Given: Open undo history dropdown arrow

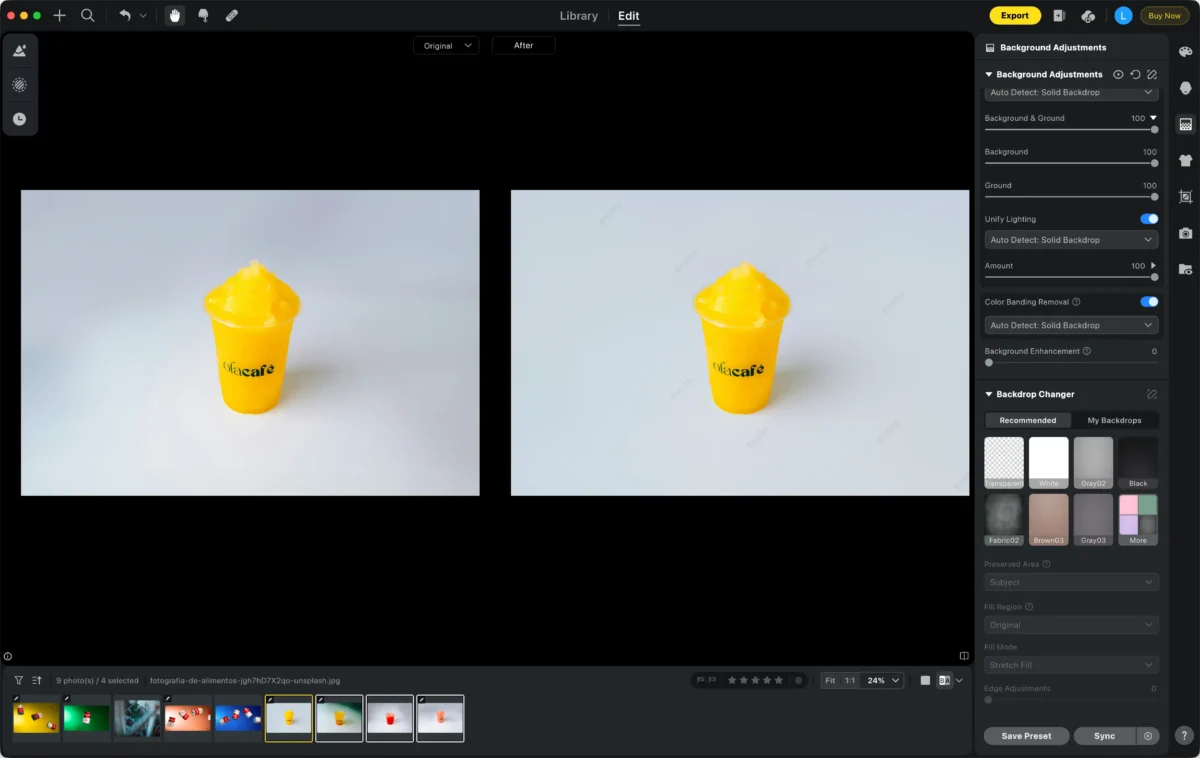Looking at the screenshot, I should tap(143, 15).
